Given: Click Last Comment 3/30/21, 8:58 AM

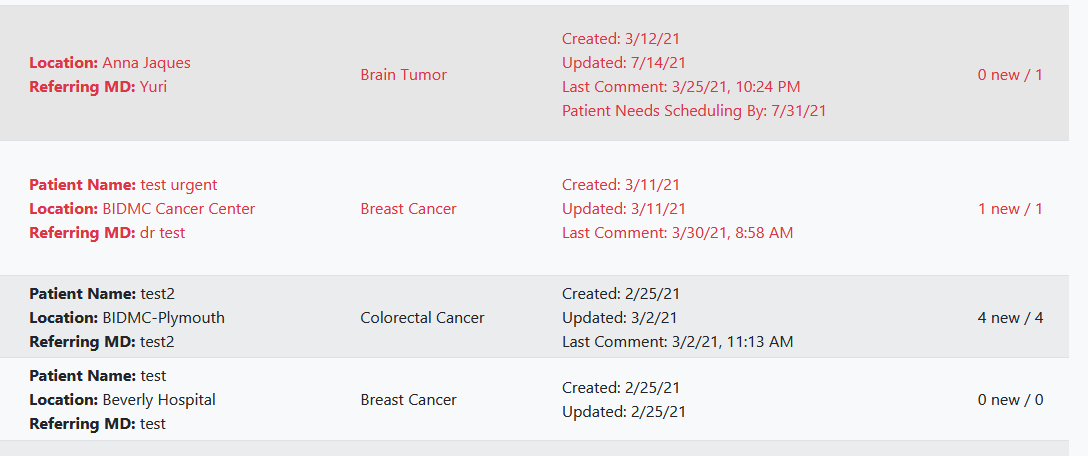Looking at the screenshot, I should (677, 233).
